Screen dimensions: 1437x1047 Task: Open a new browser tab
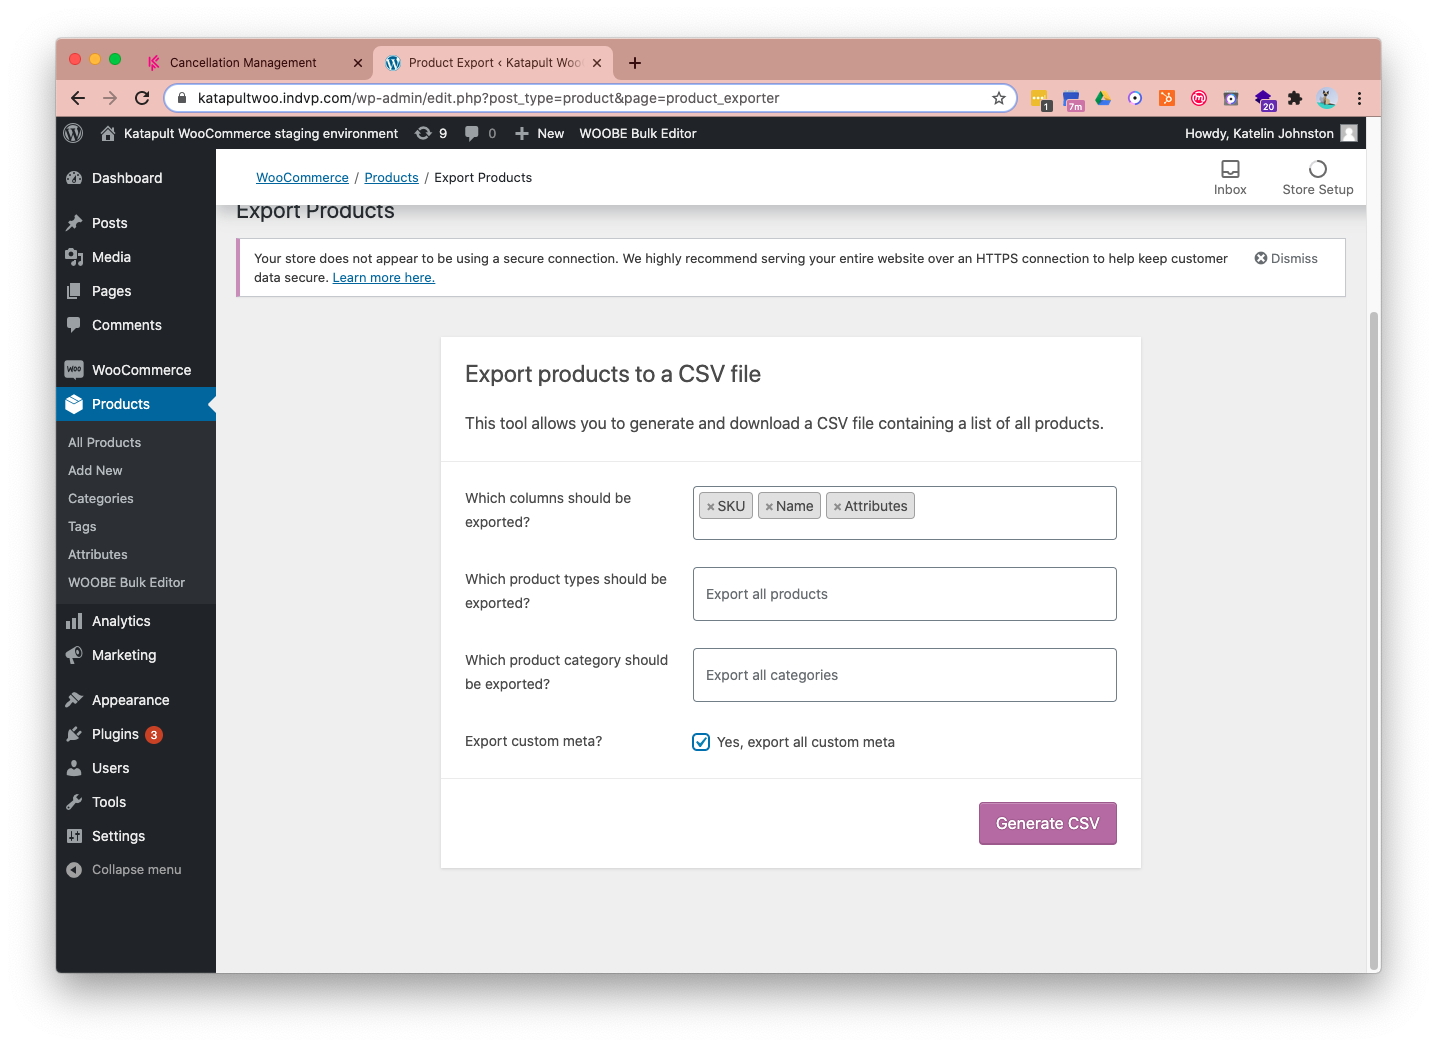(x=634, y=62)
